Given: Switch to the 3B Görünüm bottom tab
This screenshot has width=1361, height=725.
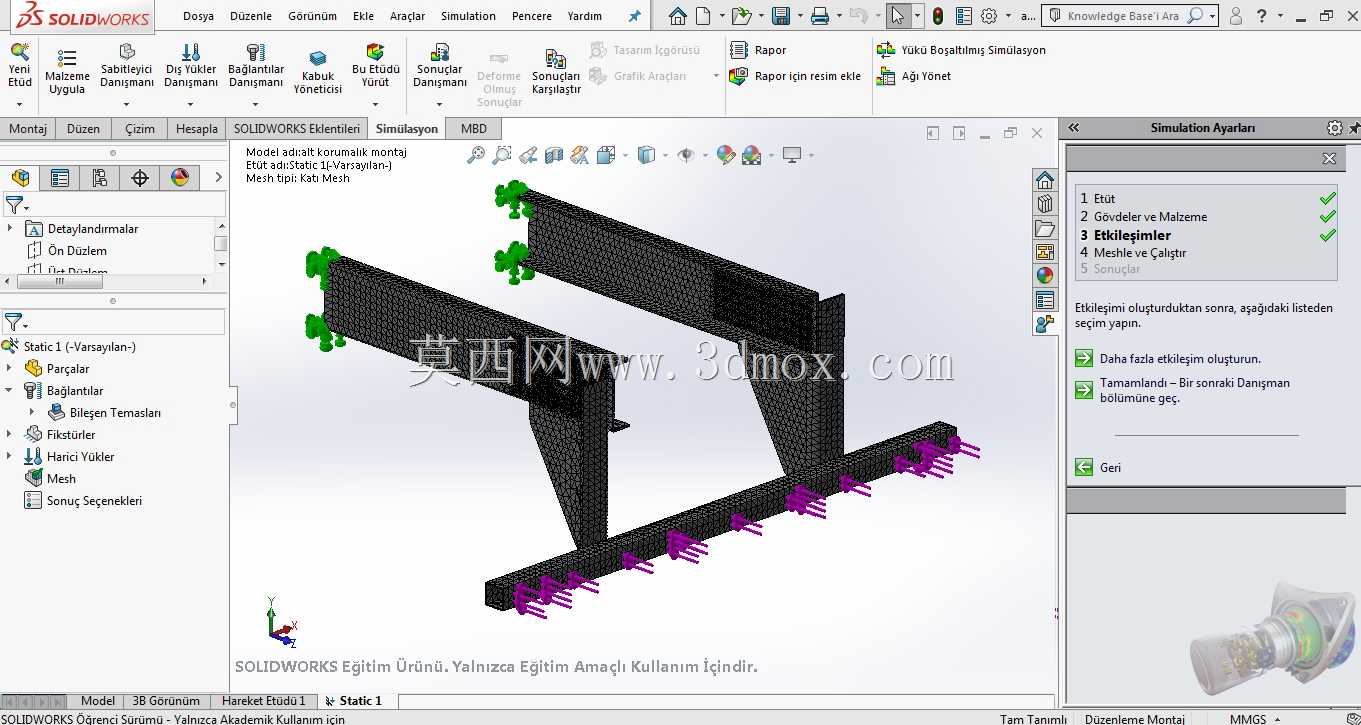Looking at the screenshot, I should pyautogui.click(x=166, y=701).
